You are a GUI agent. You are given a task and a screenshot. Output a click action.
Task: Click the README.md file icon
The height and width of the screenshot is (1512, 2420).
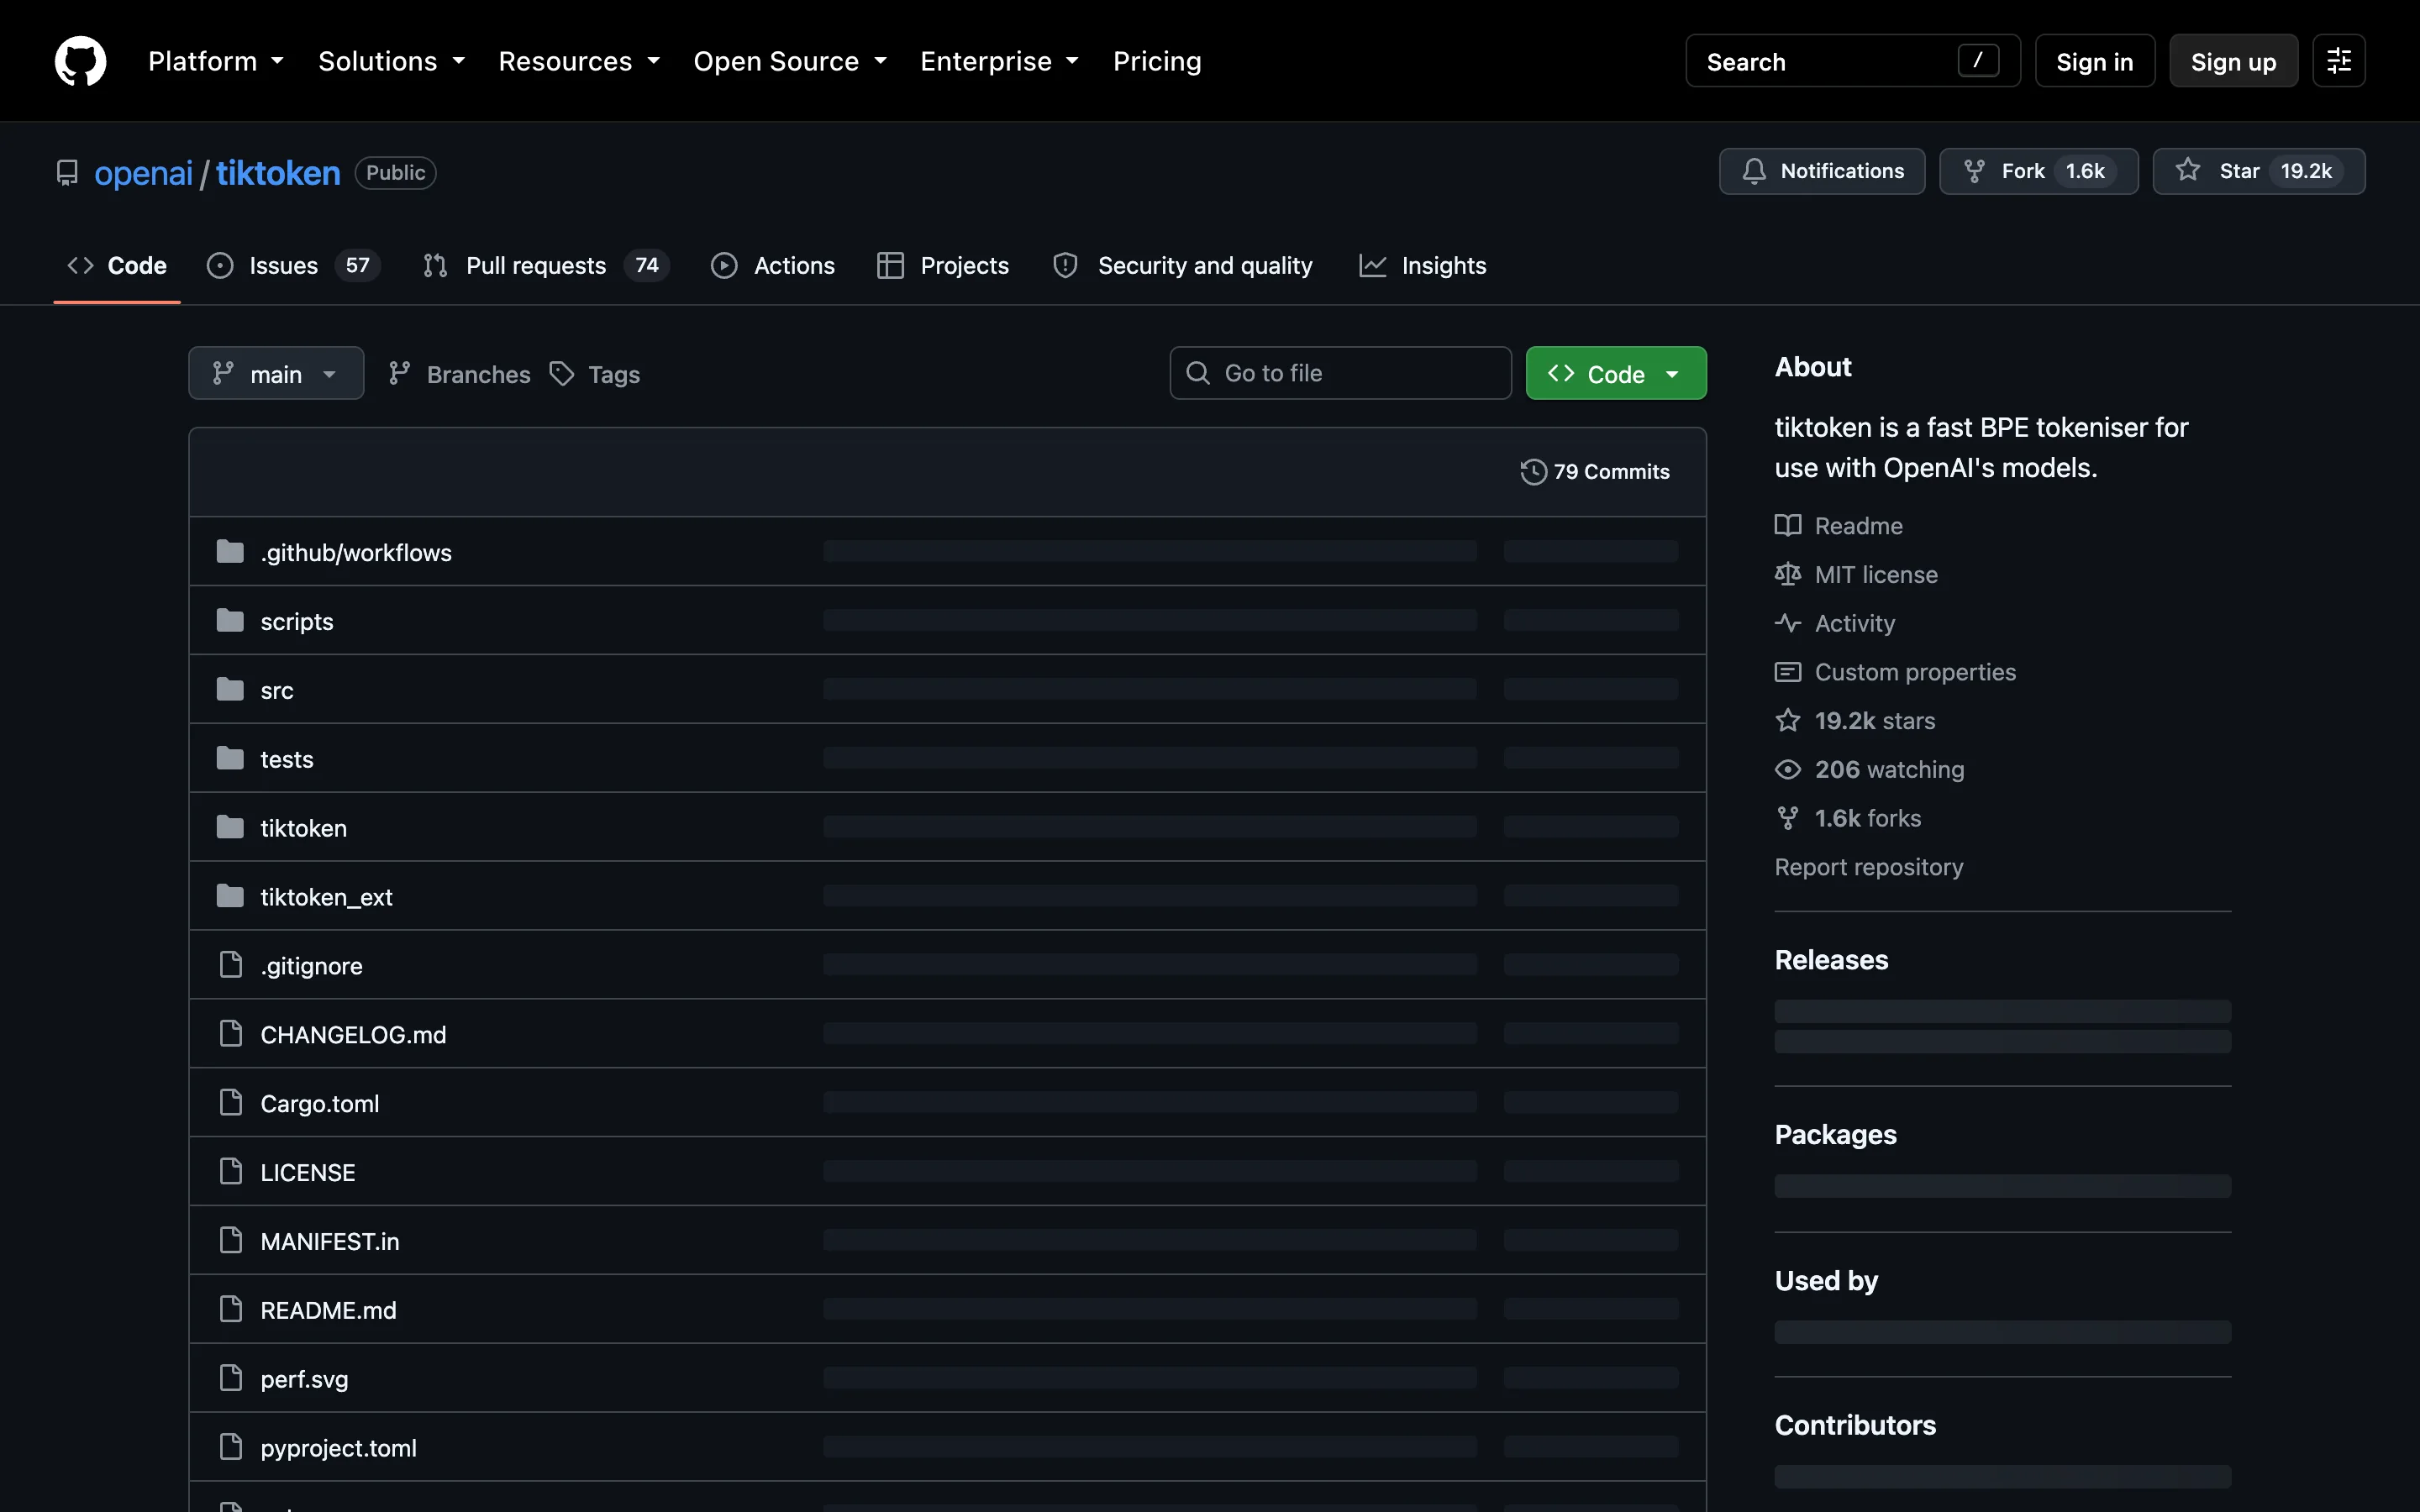point(231,1310)
